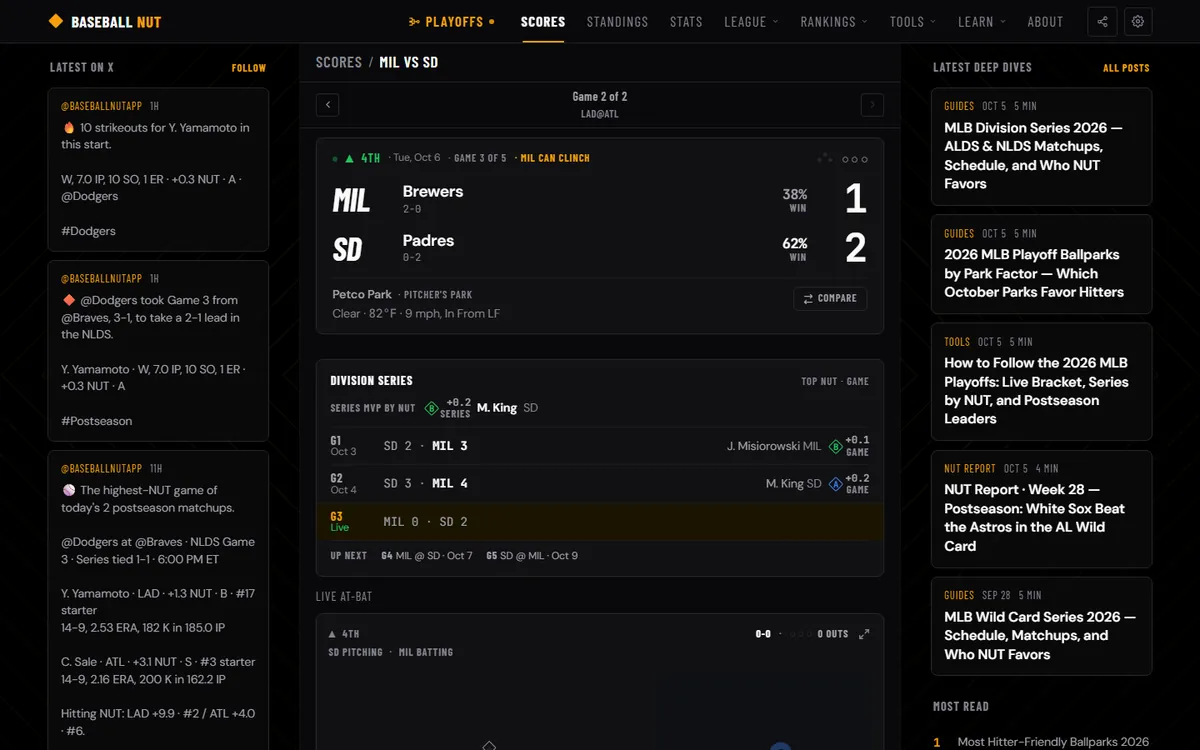
Task: Open the Stats page
Action: click(x=686, y=21)
